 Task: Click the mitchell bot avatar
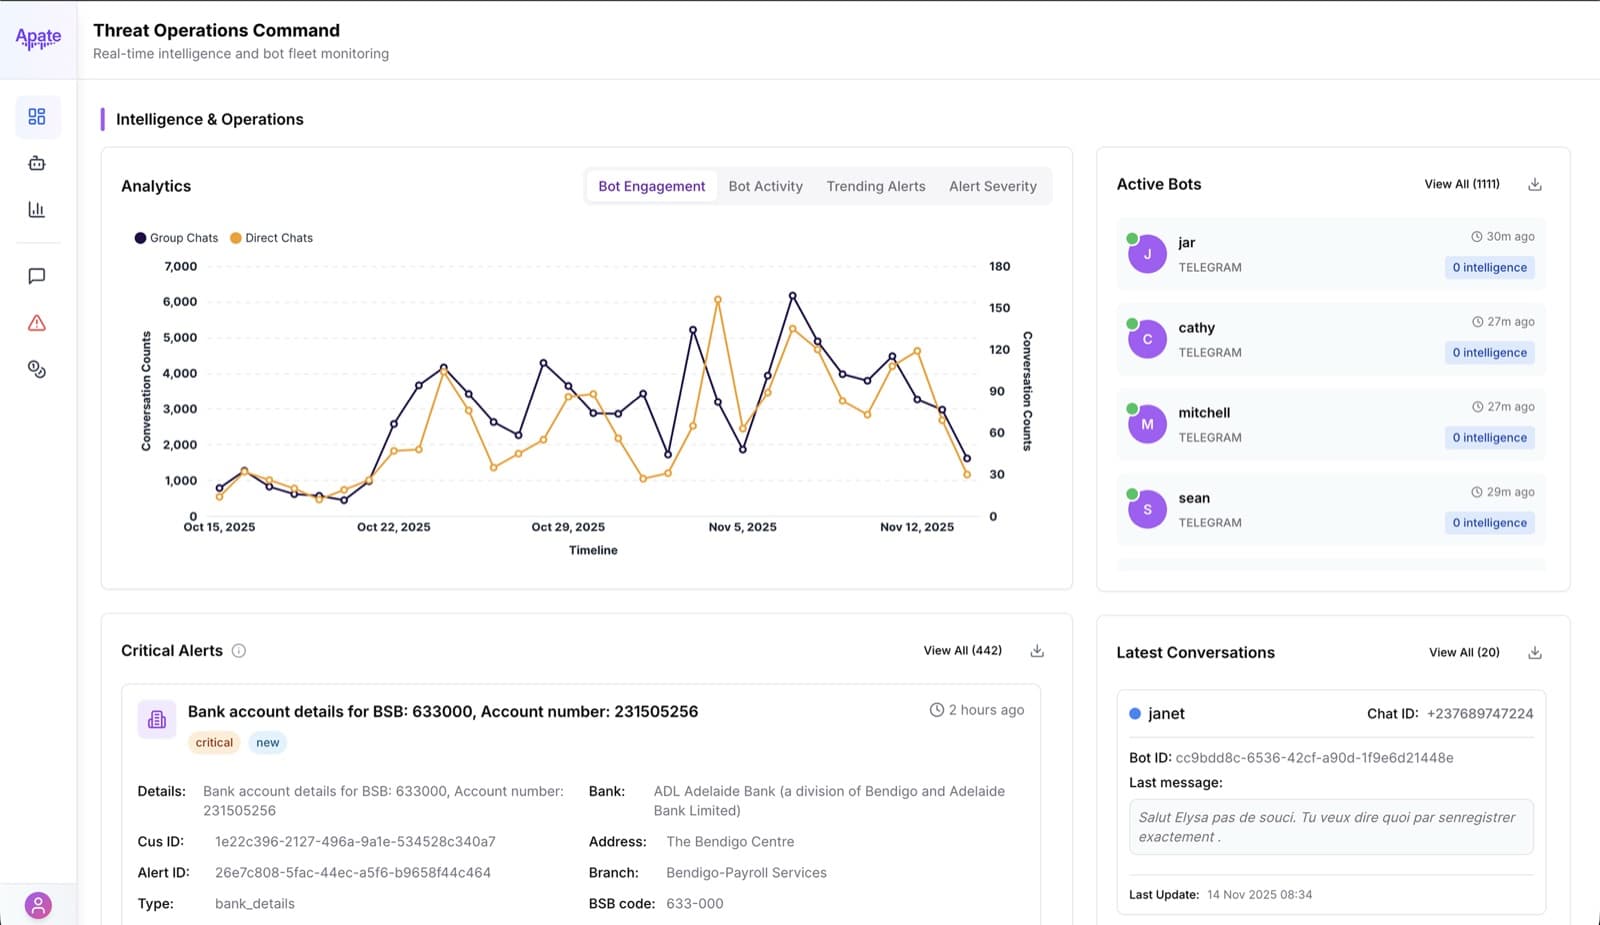pyautogui.click(x=1147, y=424)
